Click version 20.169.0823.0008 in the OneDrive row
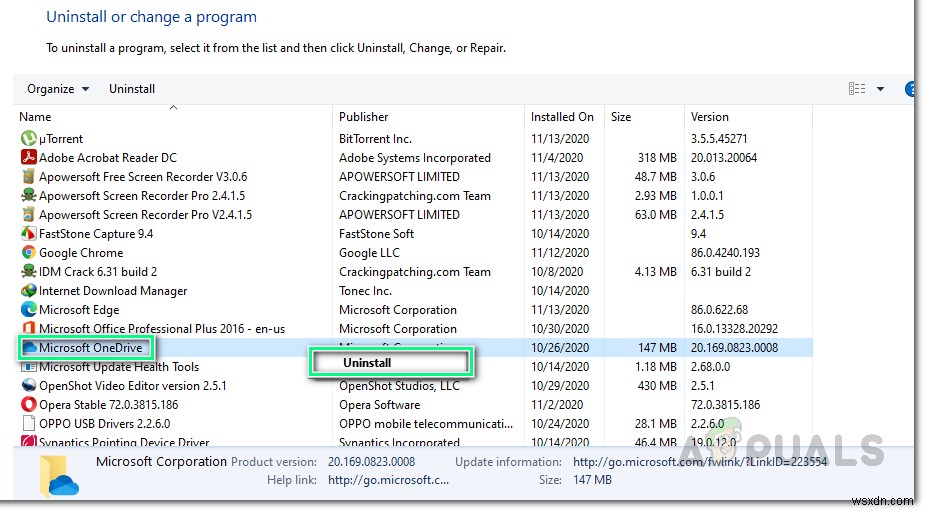Image resolution: width=925 pixels, height=511 pixels. [x=734, y=348]
